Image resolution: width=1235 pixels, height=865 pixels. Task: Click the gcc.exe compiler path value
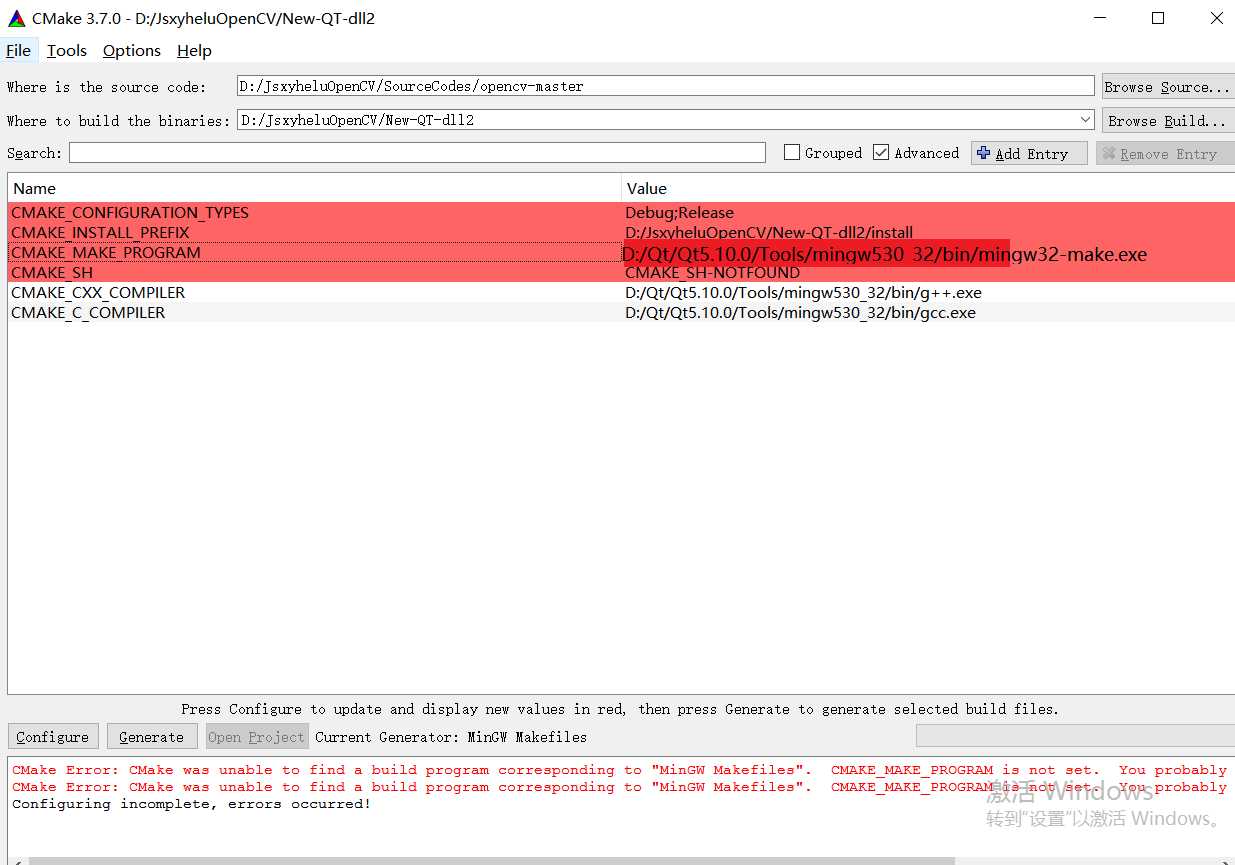coord(800,312)
